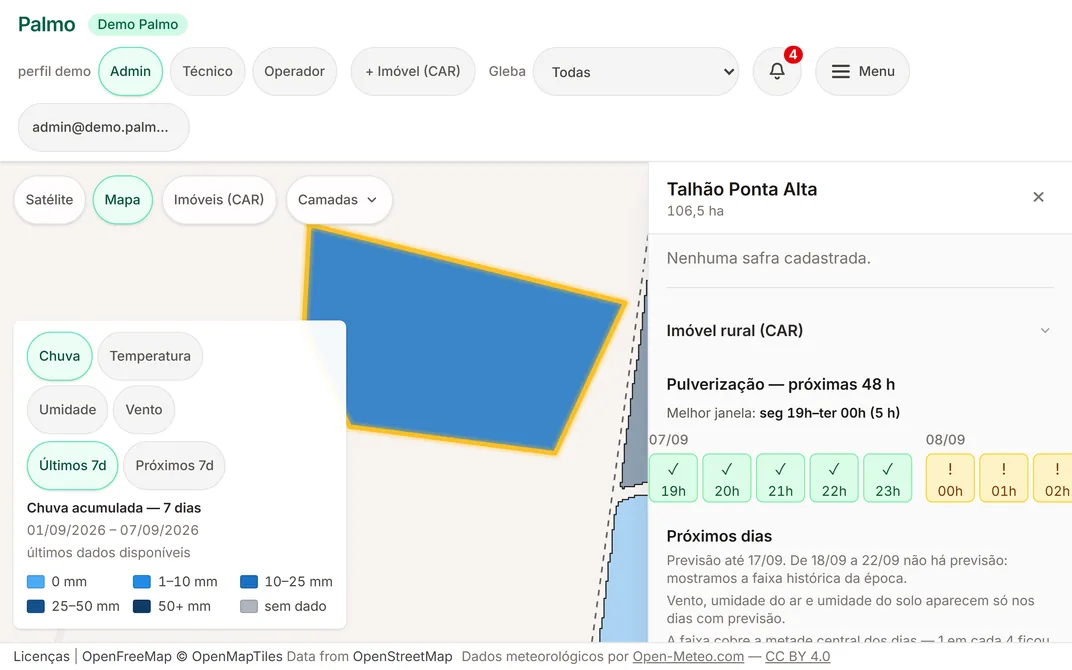Viewport: 1072px width, 670px height.
Task: Open the Open-Meteo.com link
Action: 688,656
